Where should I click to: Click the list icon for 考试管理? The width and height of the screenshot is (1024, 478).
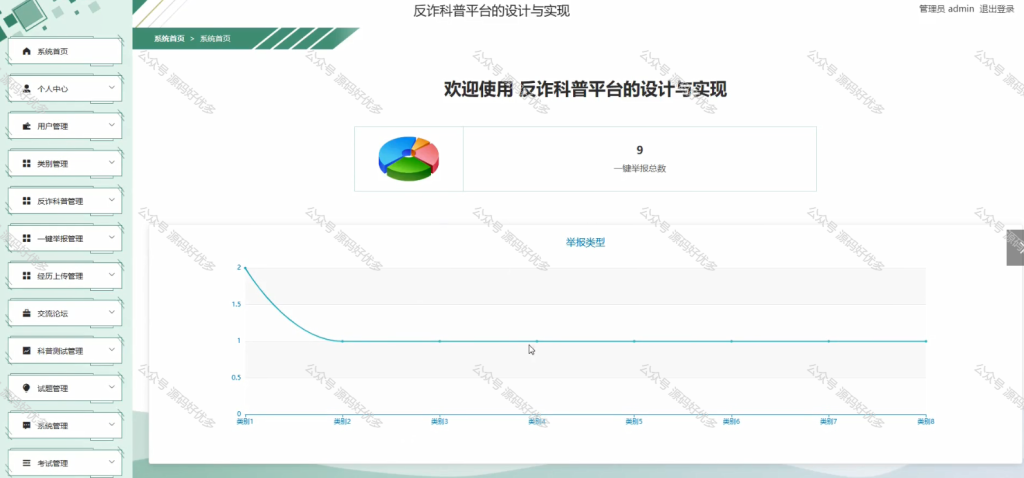(x=27, y=463)
